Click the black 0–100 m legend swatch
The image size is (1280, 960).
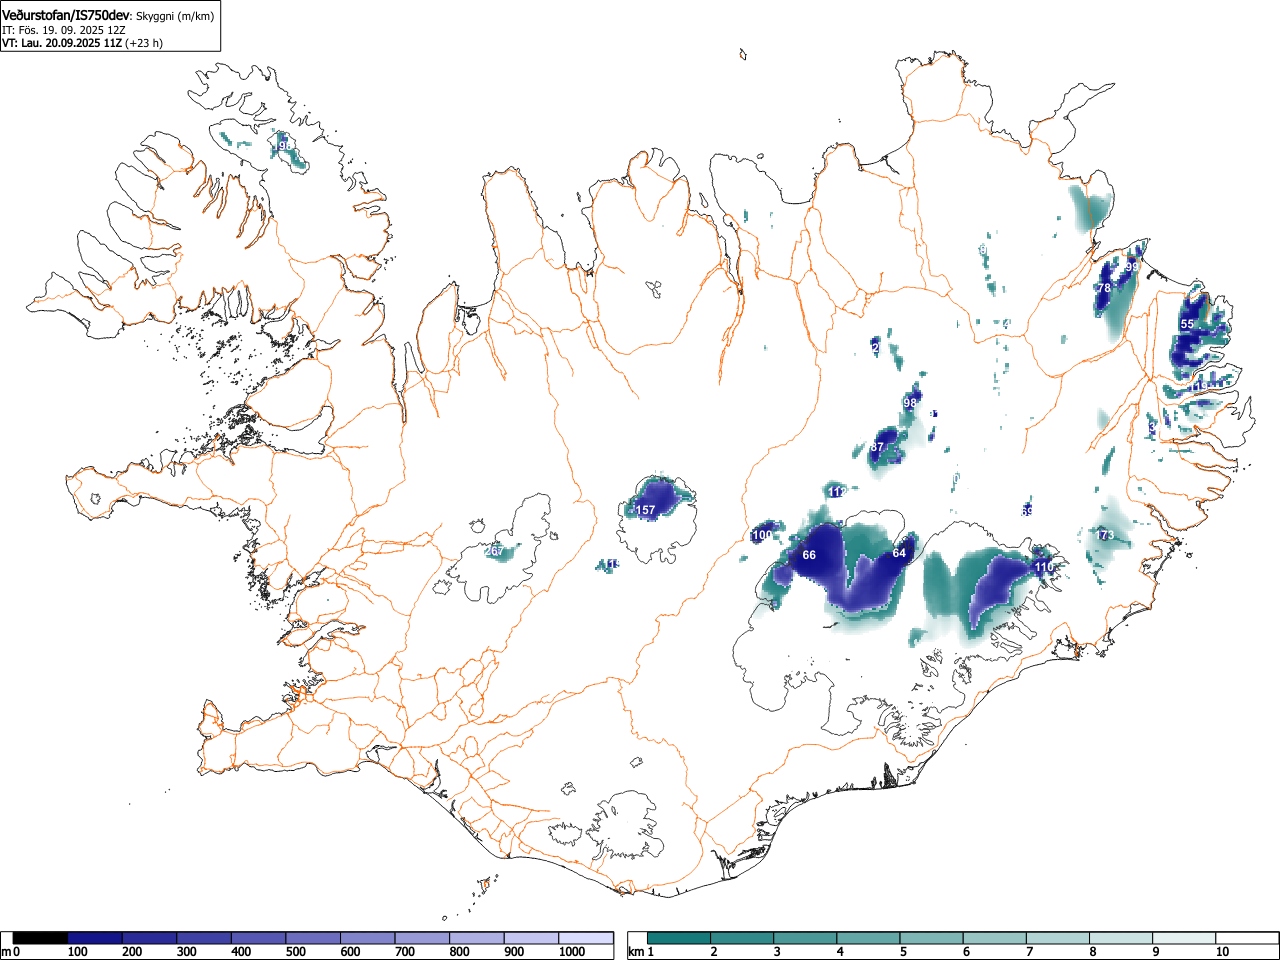[40, 938]
